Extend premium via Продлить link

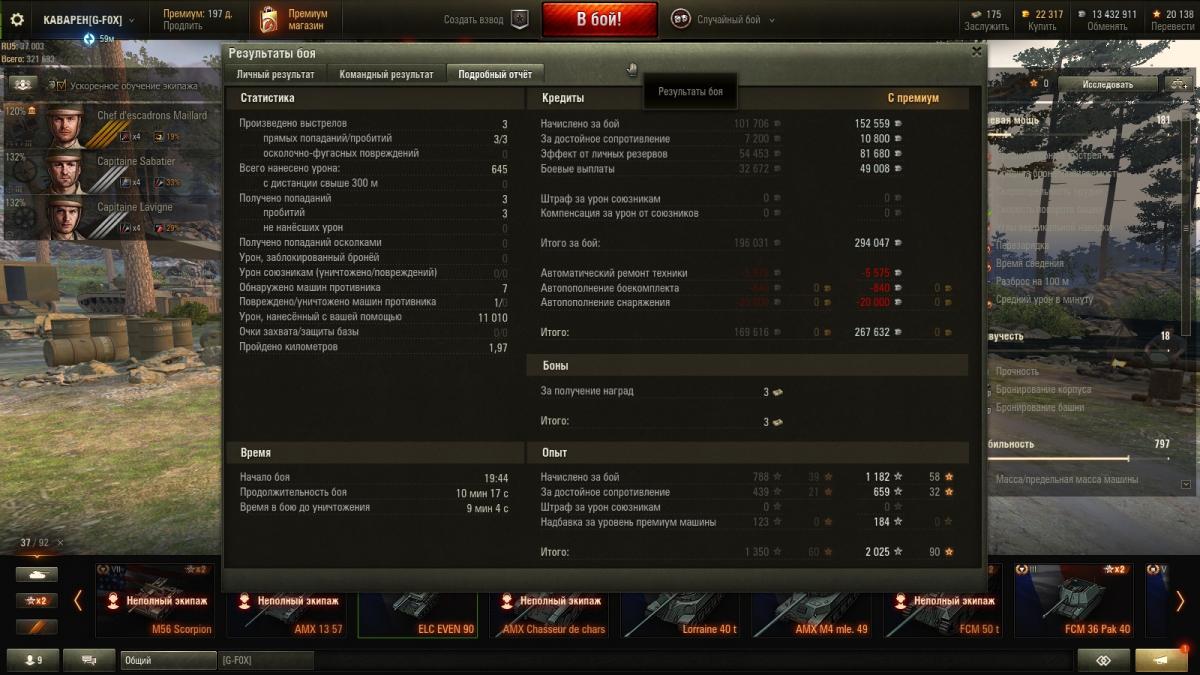[182, 26]
